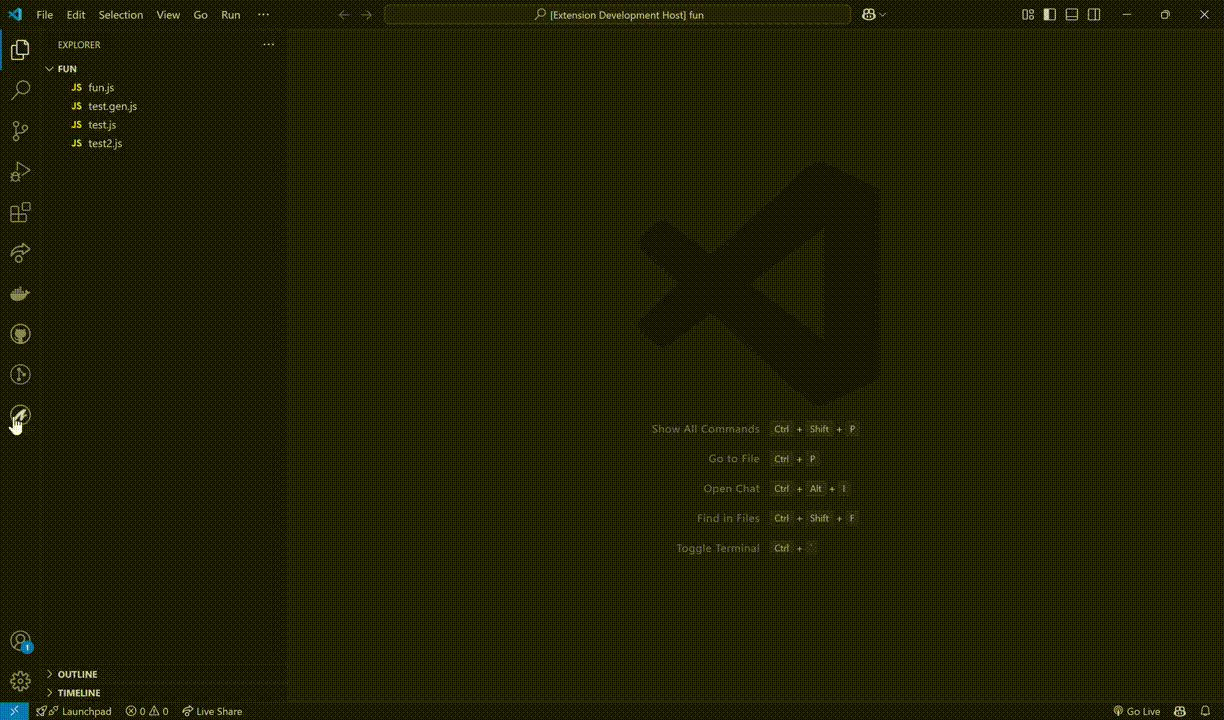Viewport: 1224px width, 720px height.
Task: Open the Live Share activity icon
Action: coord(20,253)
